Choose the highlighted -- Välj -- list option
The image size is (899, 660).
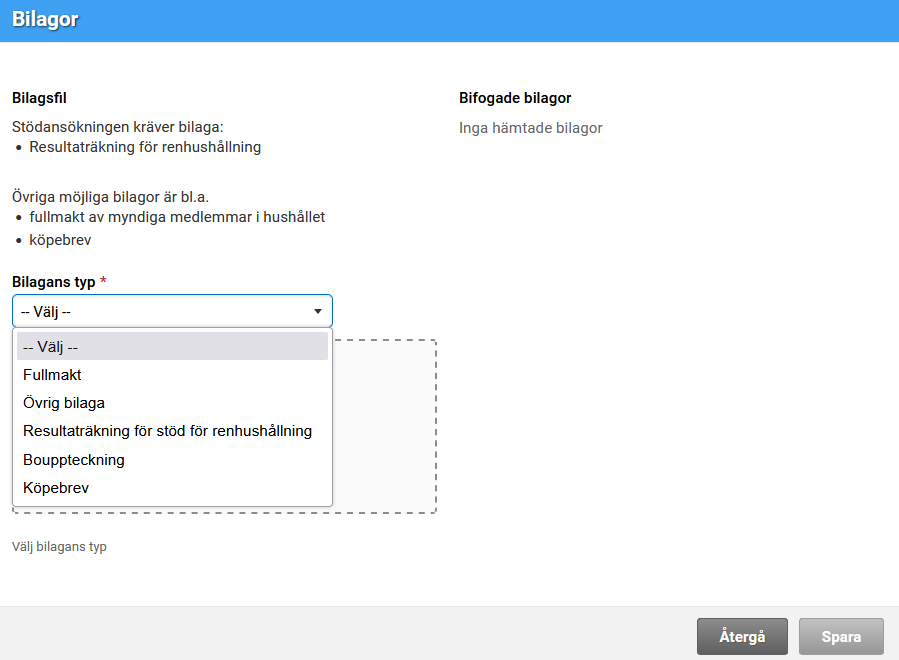tap(172, 346)
